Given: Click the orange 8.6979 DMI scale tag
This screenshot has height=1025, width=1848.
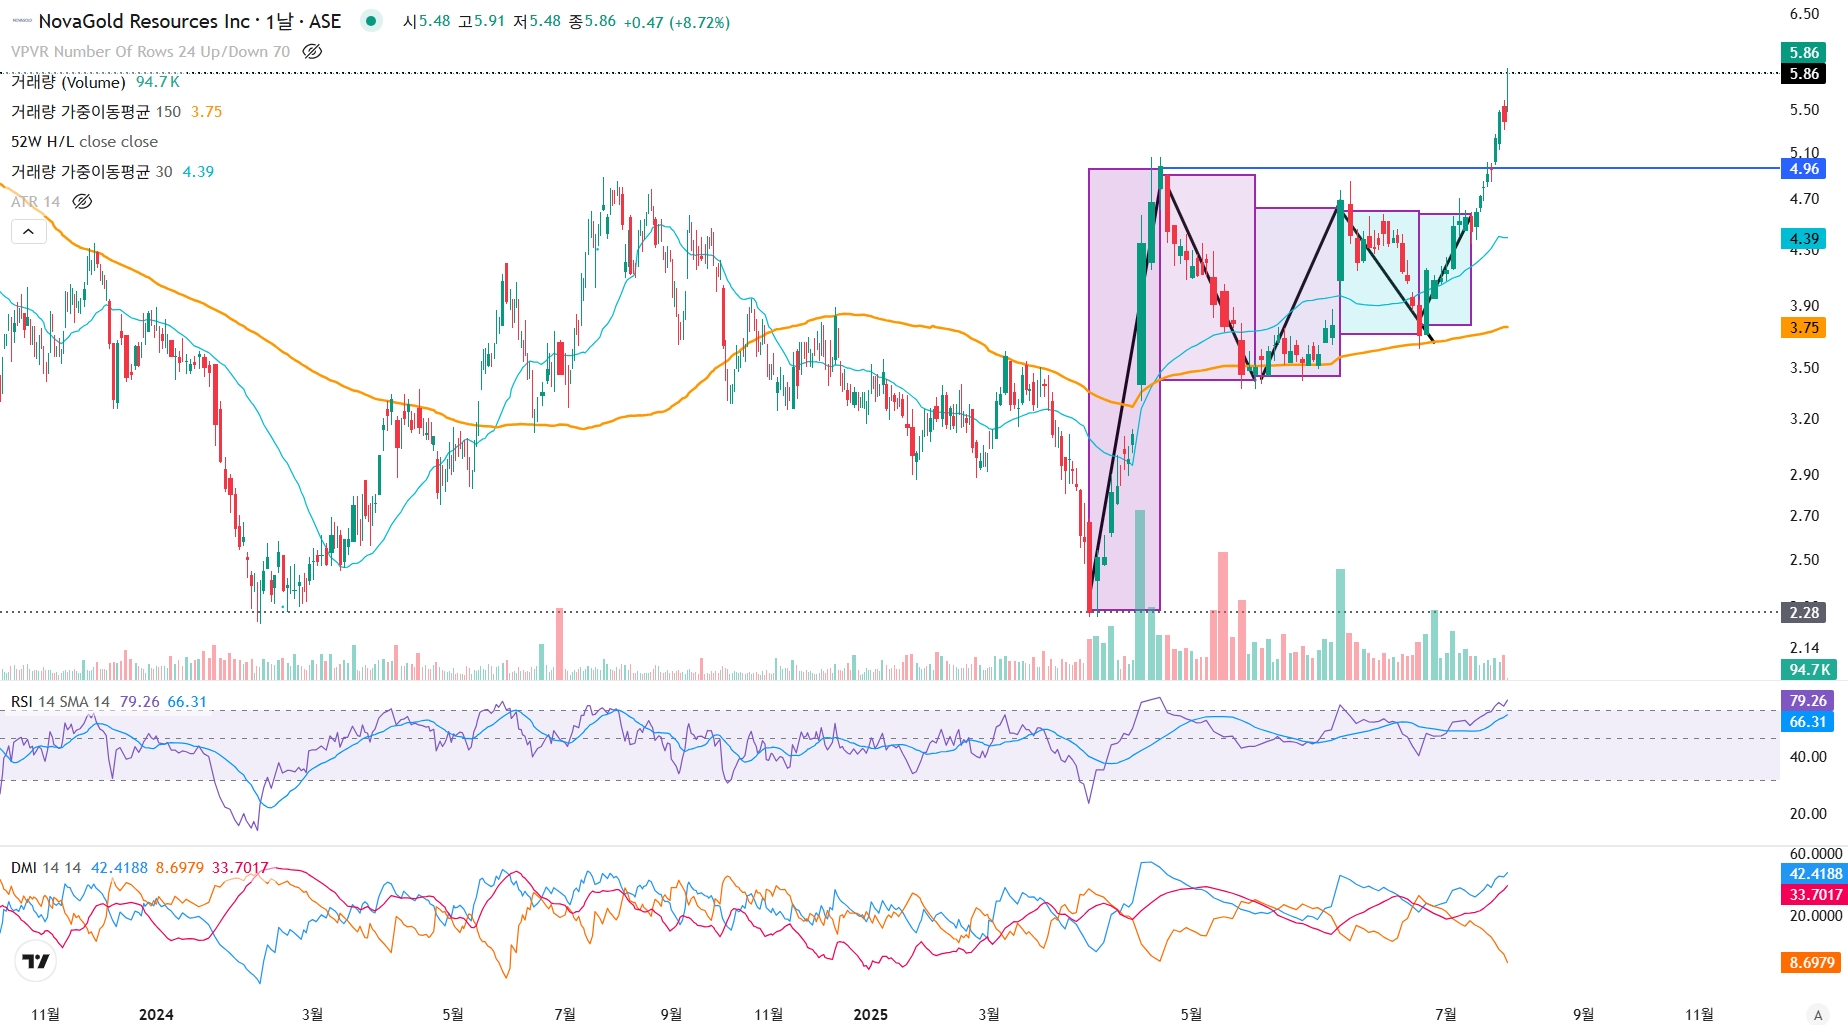Looking at the screenshot, I should pyautogui.click(x=1812, y=962).
